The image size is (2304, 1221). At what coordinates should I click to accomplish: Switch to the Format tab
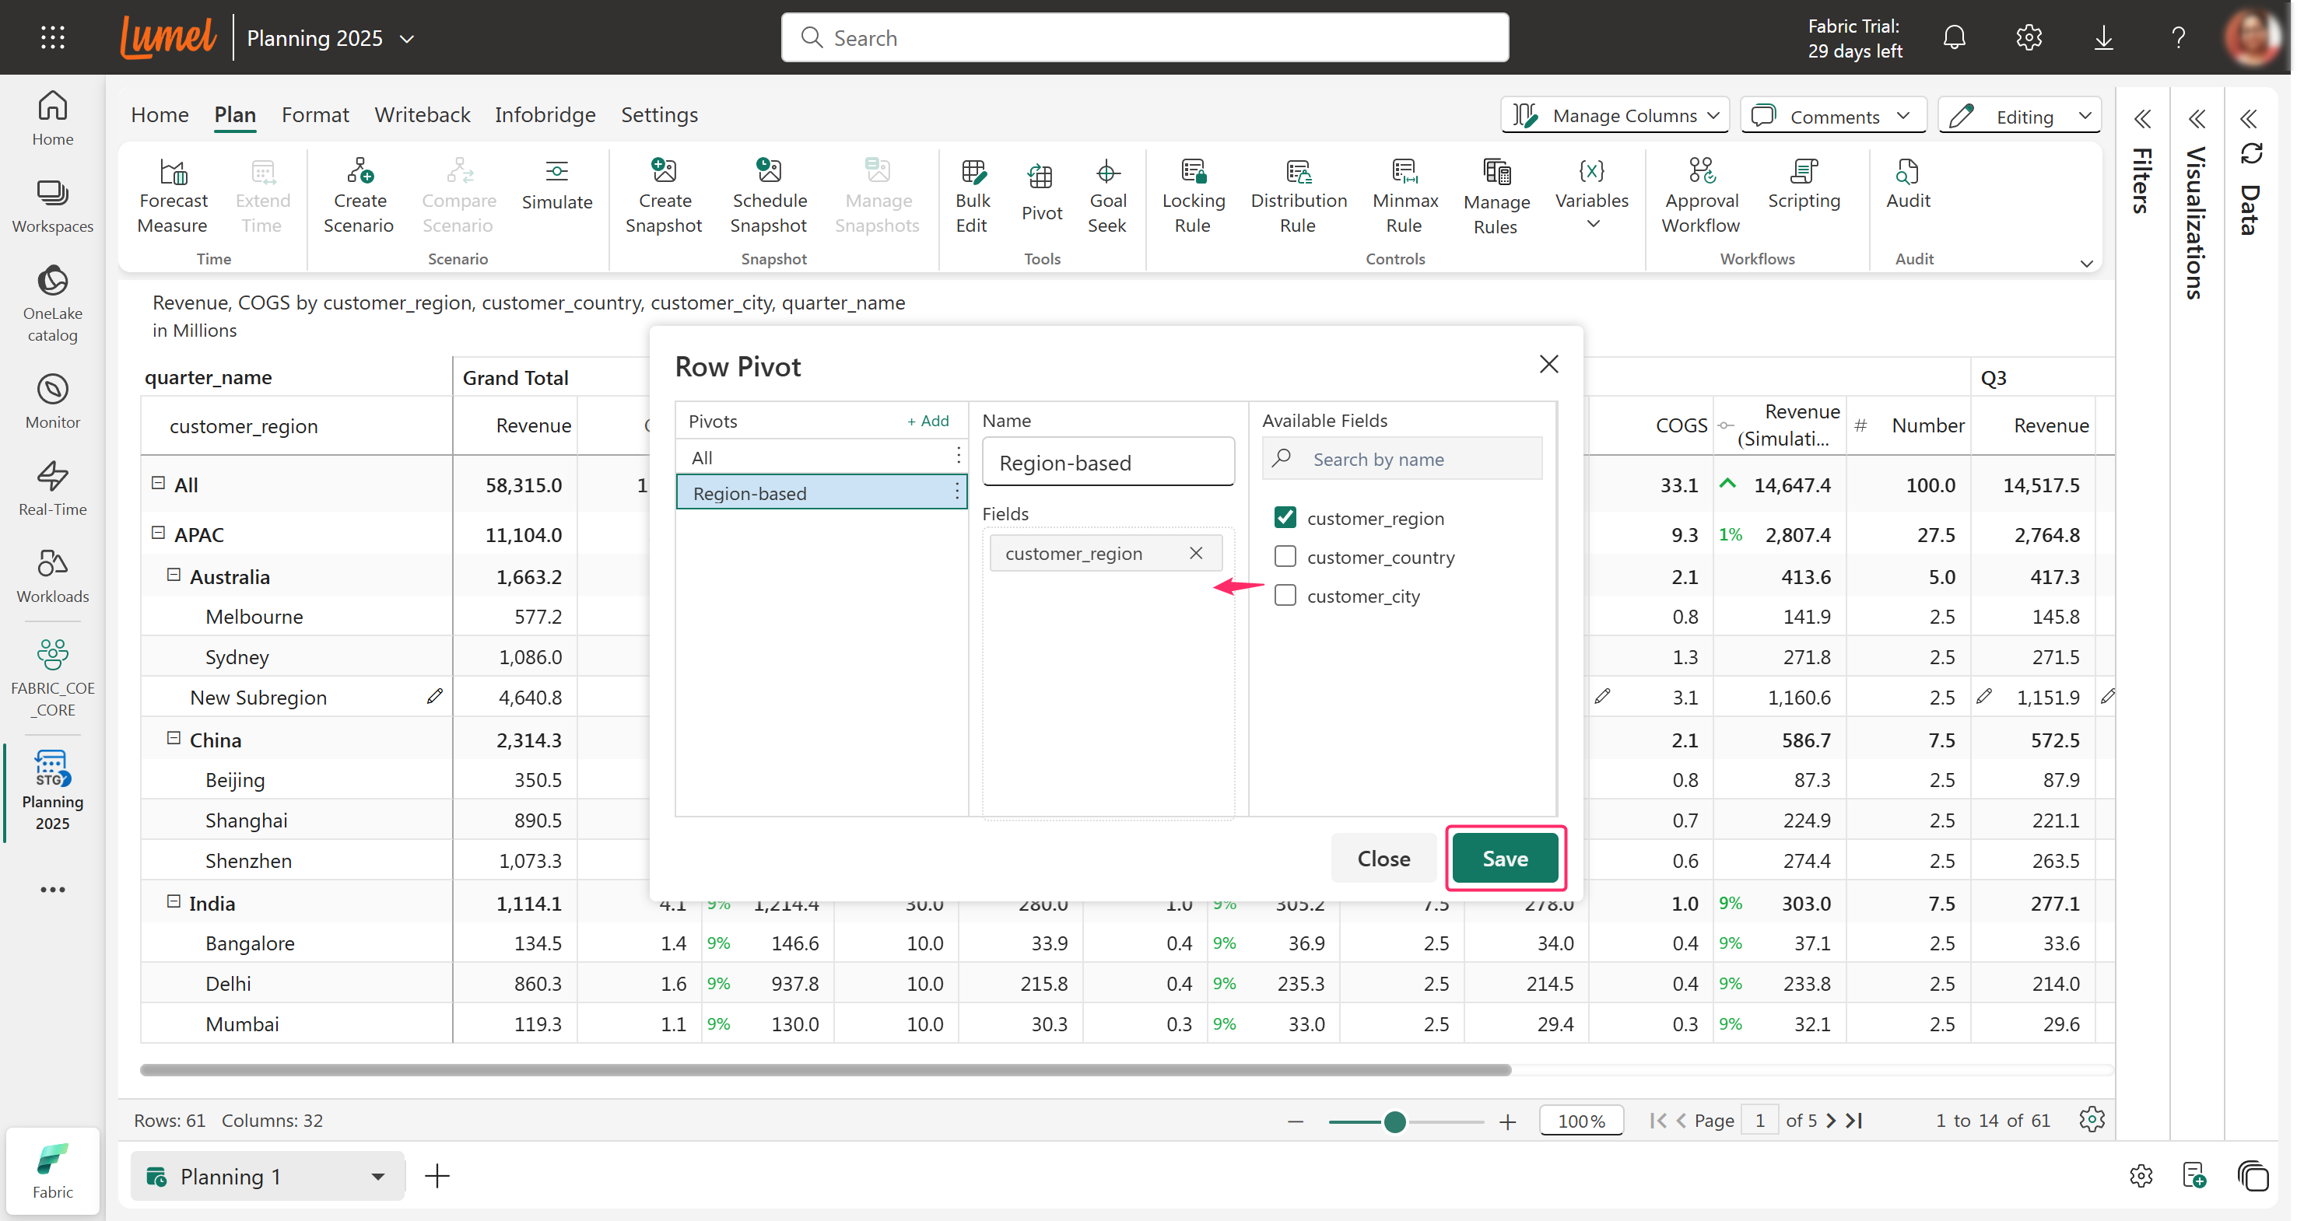click(x=315, y=114)
